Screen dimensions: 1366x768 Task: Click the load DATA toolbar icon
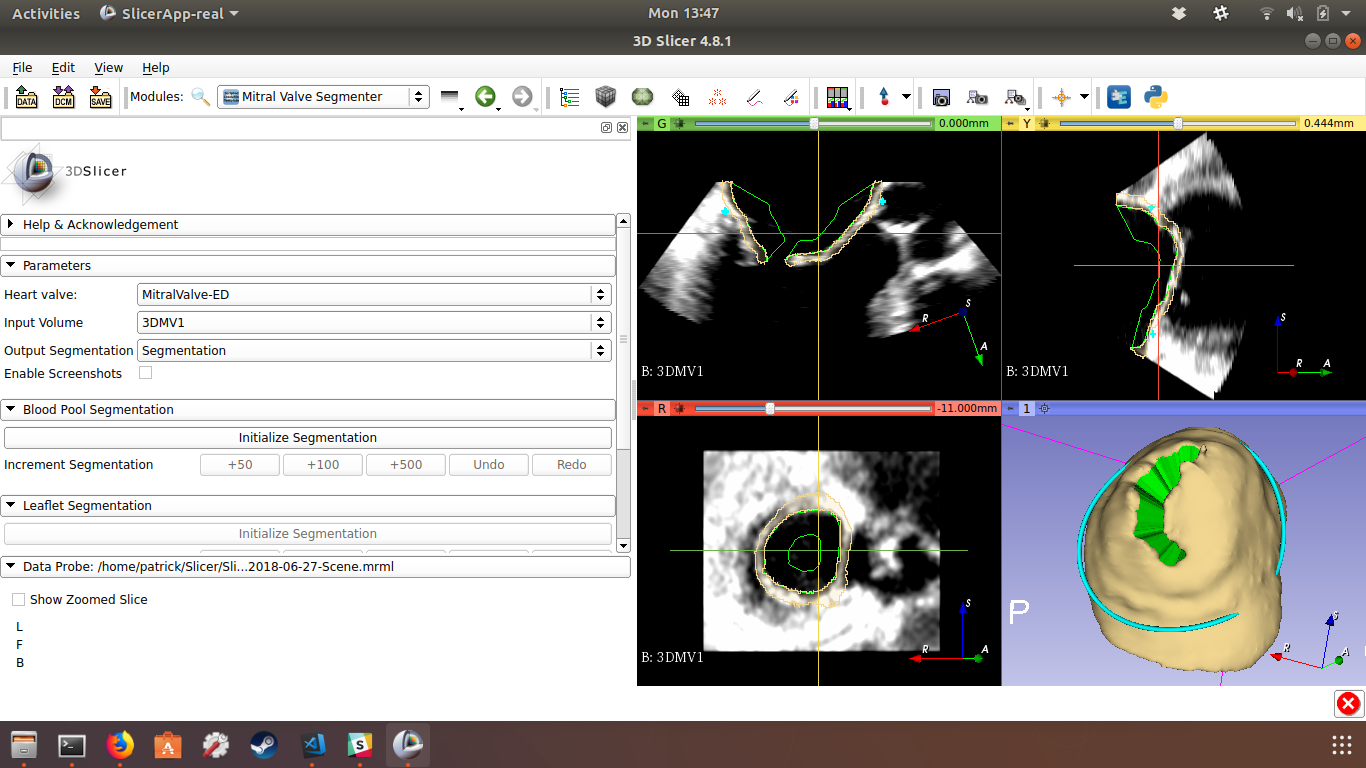(26, 97)
